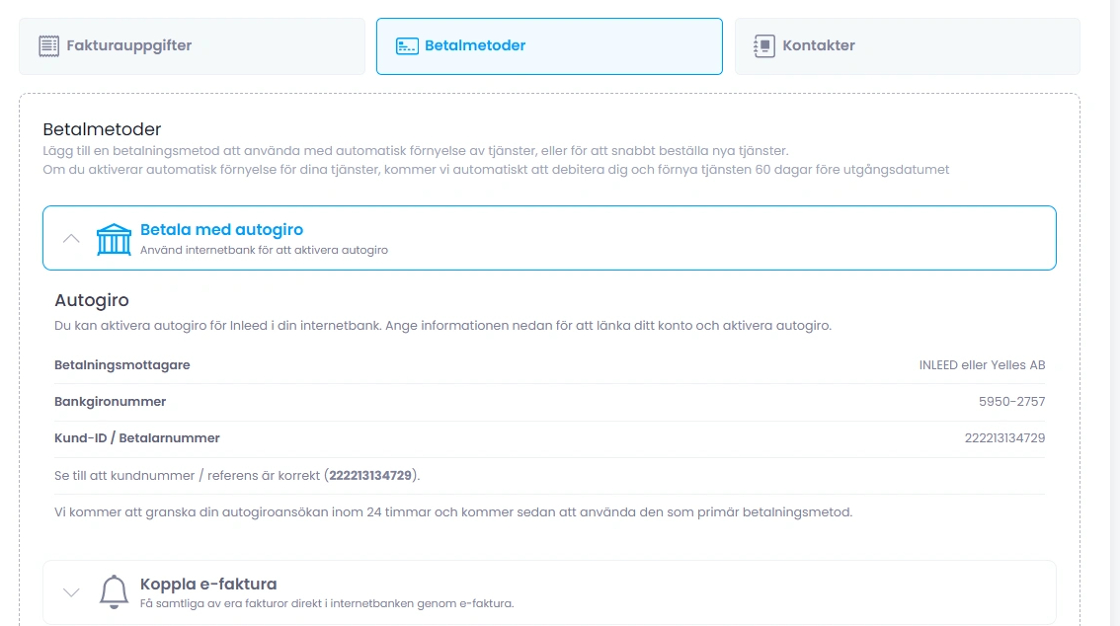Viewport: 1120px width, 626px height.
Task: Click the "Koppla e-faktura" heading
Action: tap(208, 584)
